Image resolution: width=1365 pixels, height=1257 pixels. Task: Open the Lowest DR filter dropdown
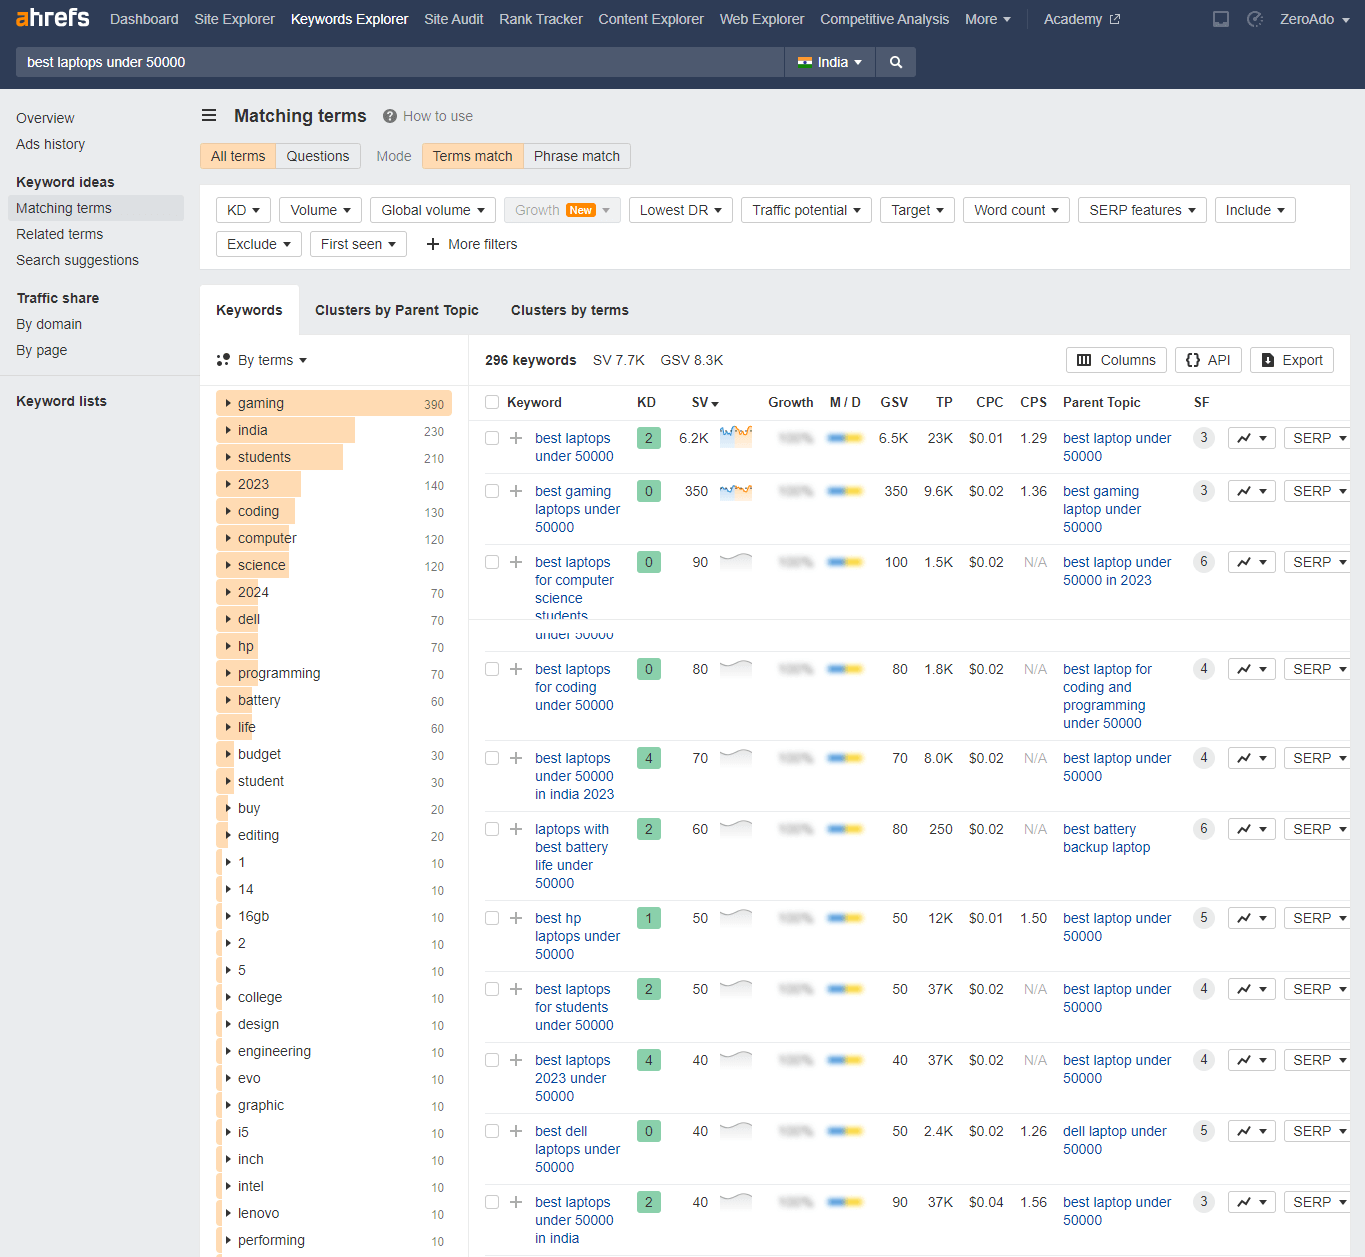681,210
